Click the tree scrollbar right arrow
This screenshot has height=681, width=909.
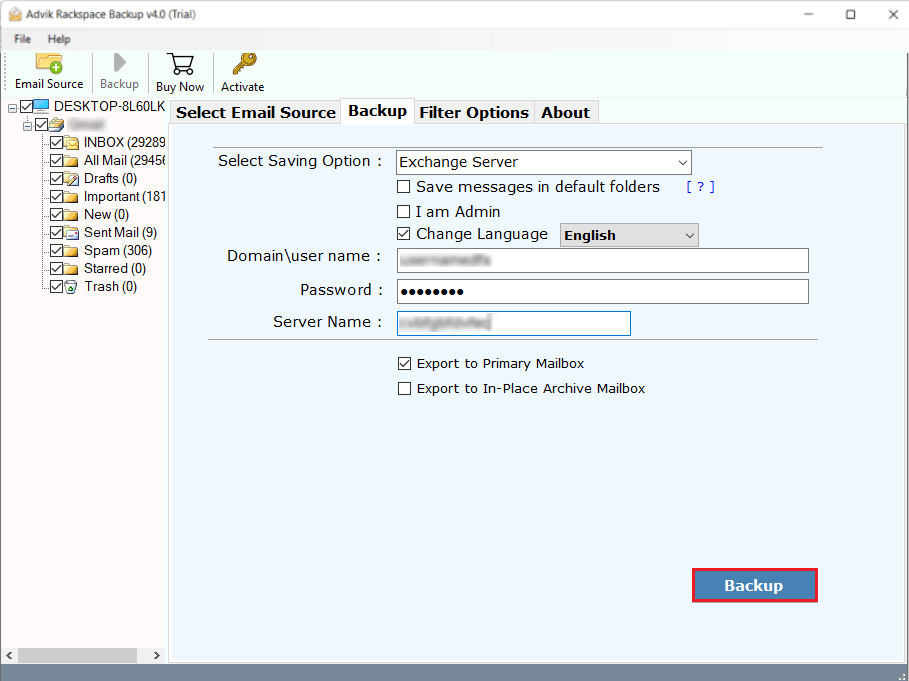(157, 655)
